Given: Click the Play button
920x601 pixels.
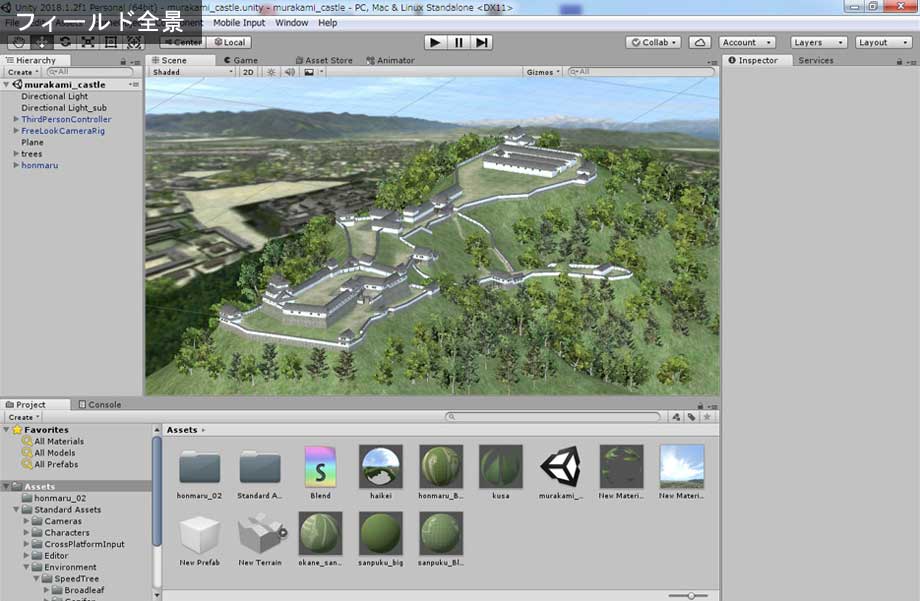Looking at the screenshot, I should (x=435, y=42).
